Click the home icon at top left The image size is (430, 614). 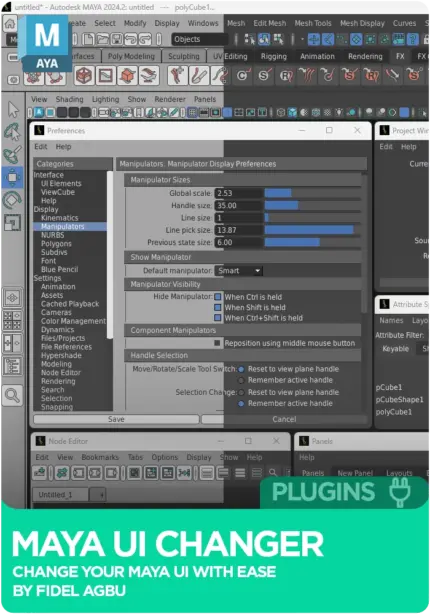pyautogui.click(x=9, y=23)
